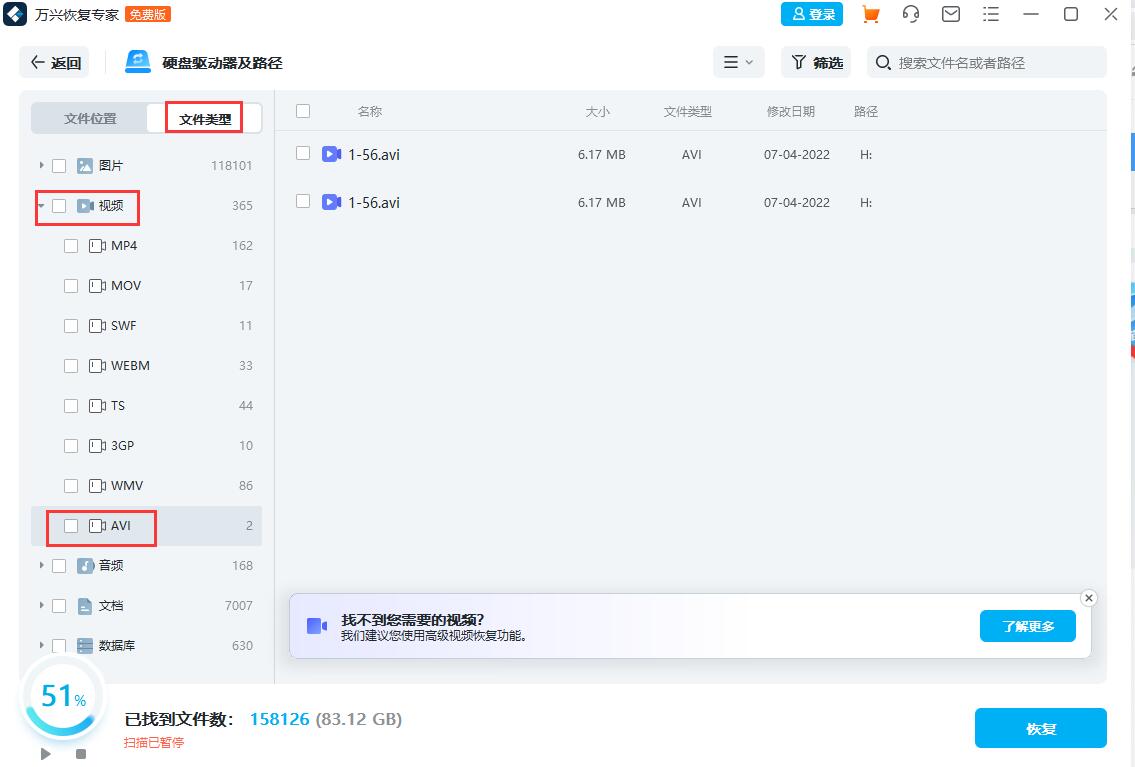1135x767 pixels.
Task: Open the mail message icon
Action: coord(950,14)
